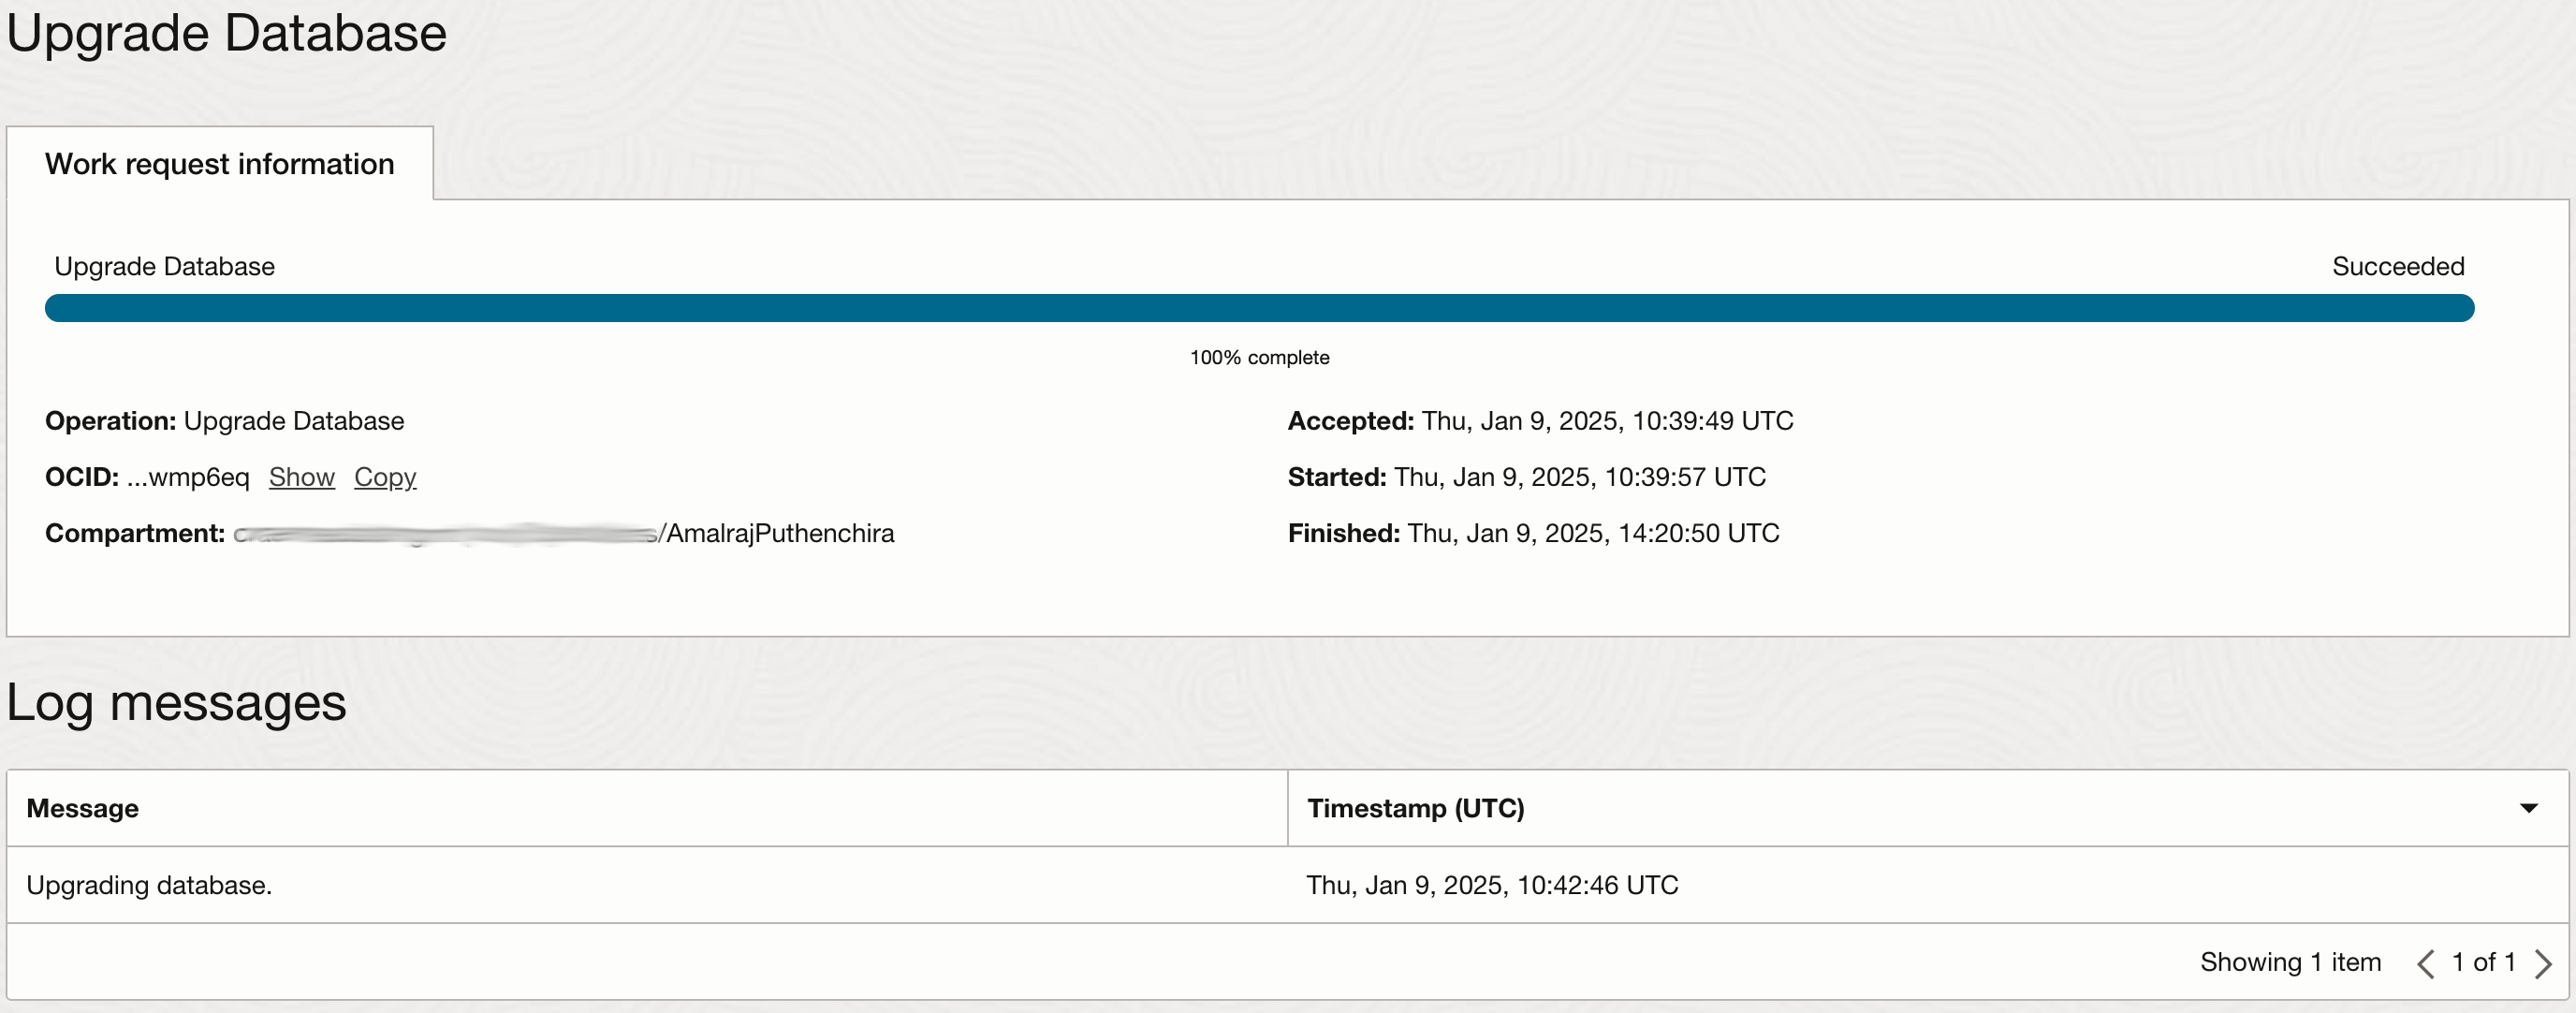
Task: Click the Operation: Upgrade Database field
Action: pos(225,421)
